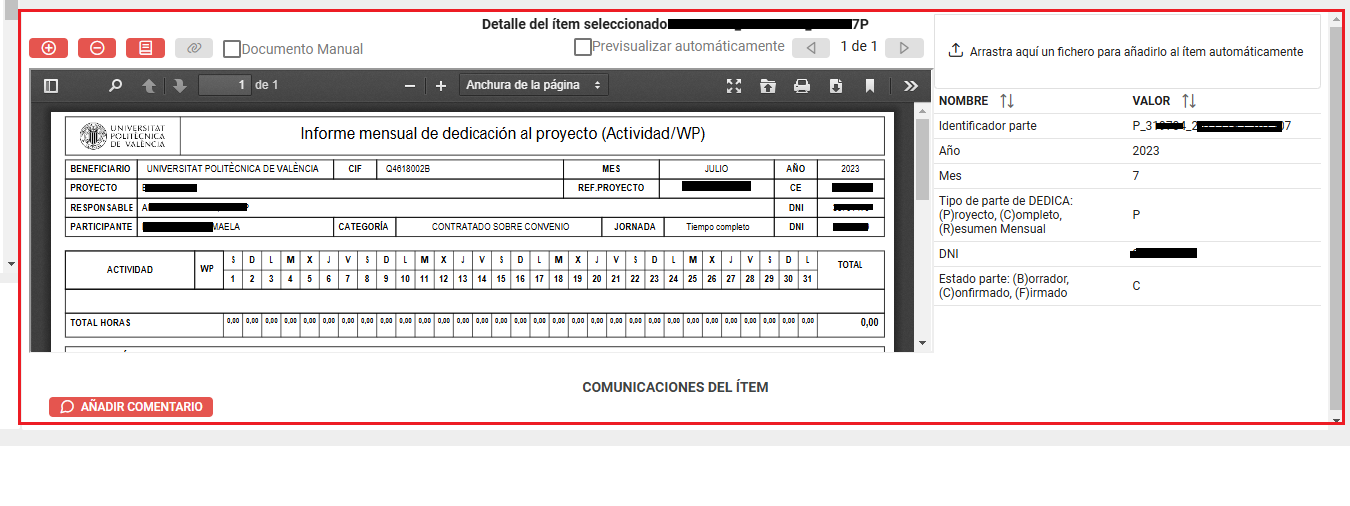Click the PDF page number input field

tap(225, 86)
